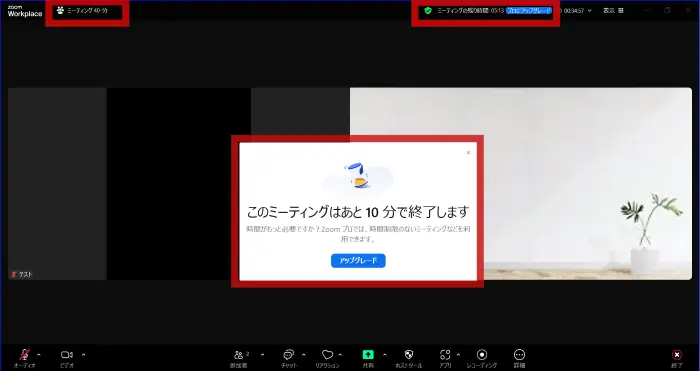Unmute the microphone via the オーディオ icon

[x=24, y=354]
